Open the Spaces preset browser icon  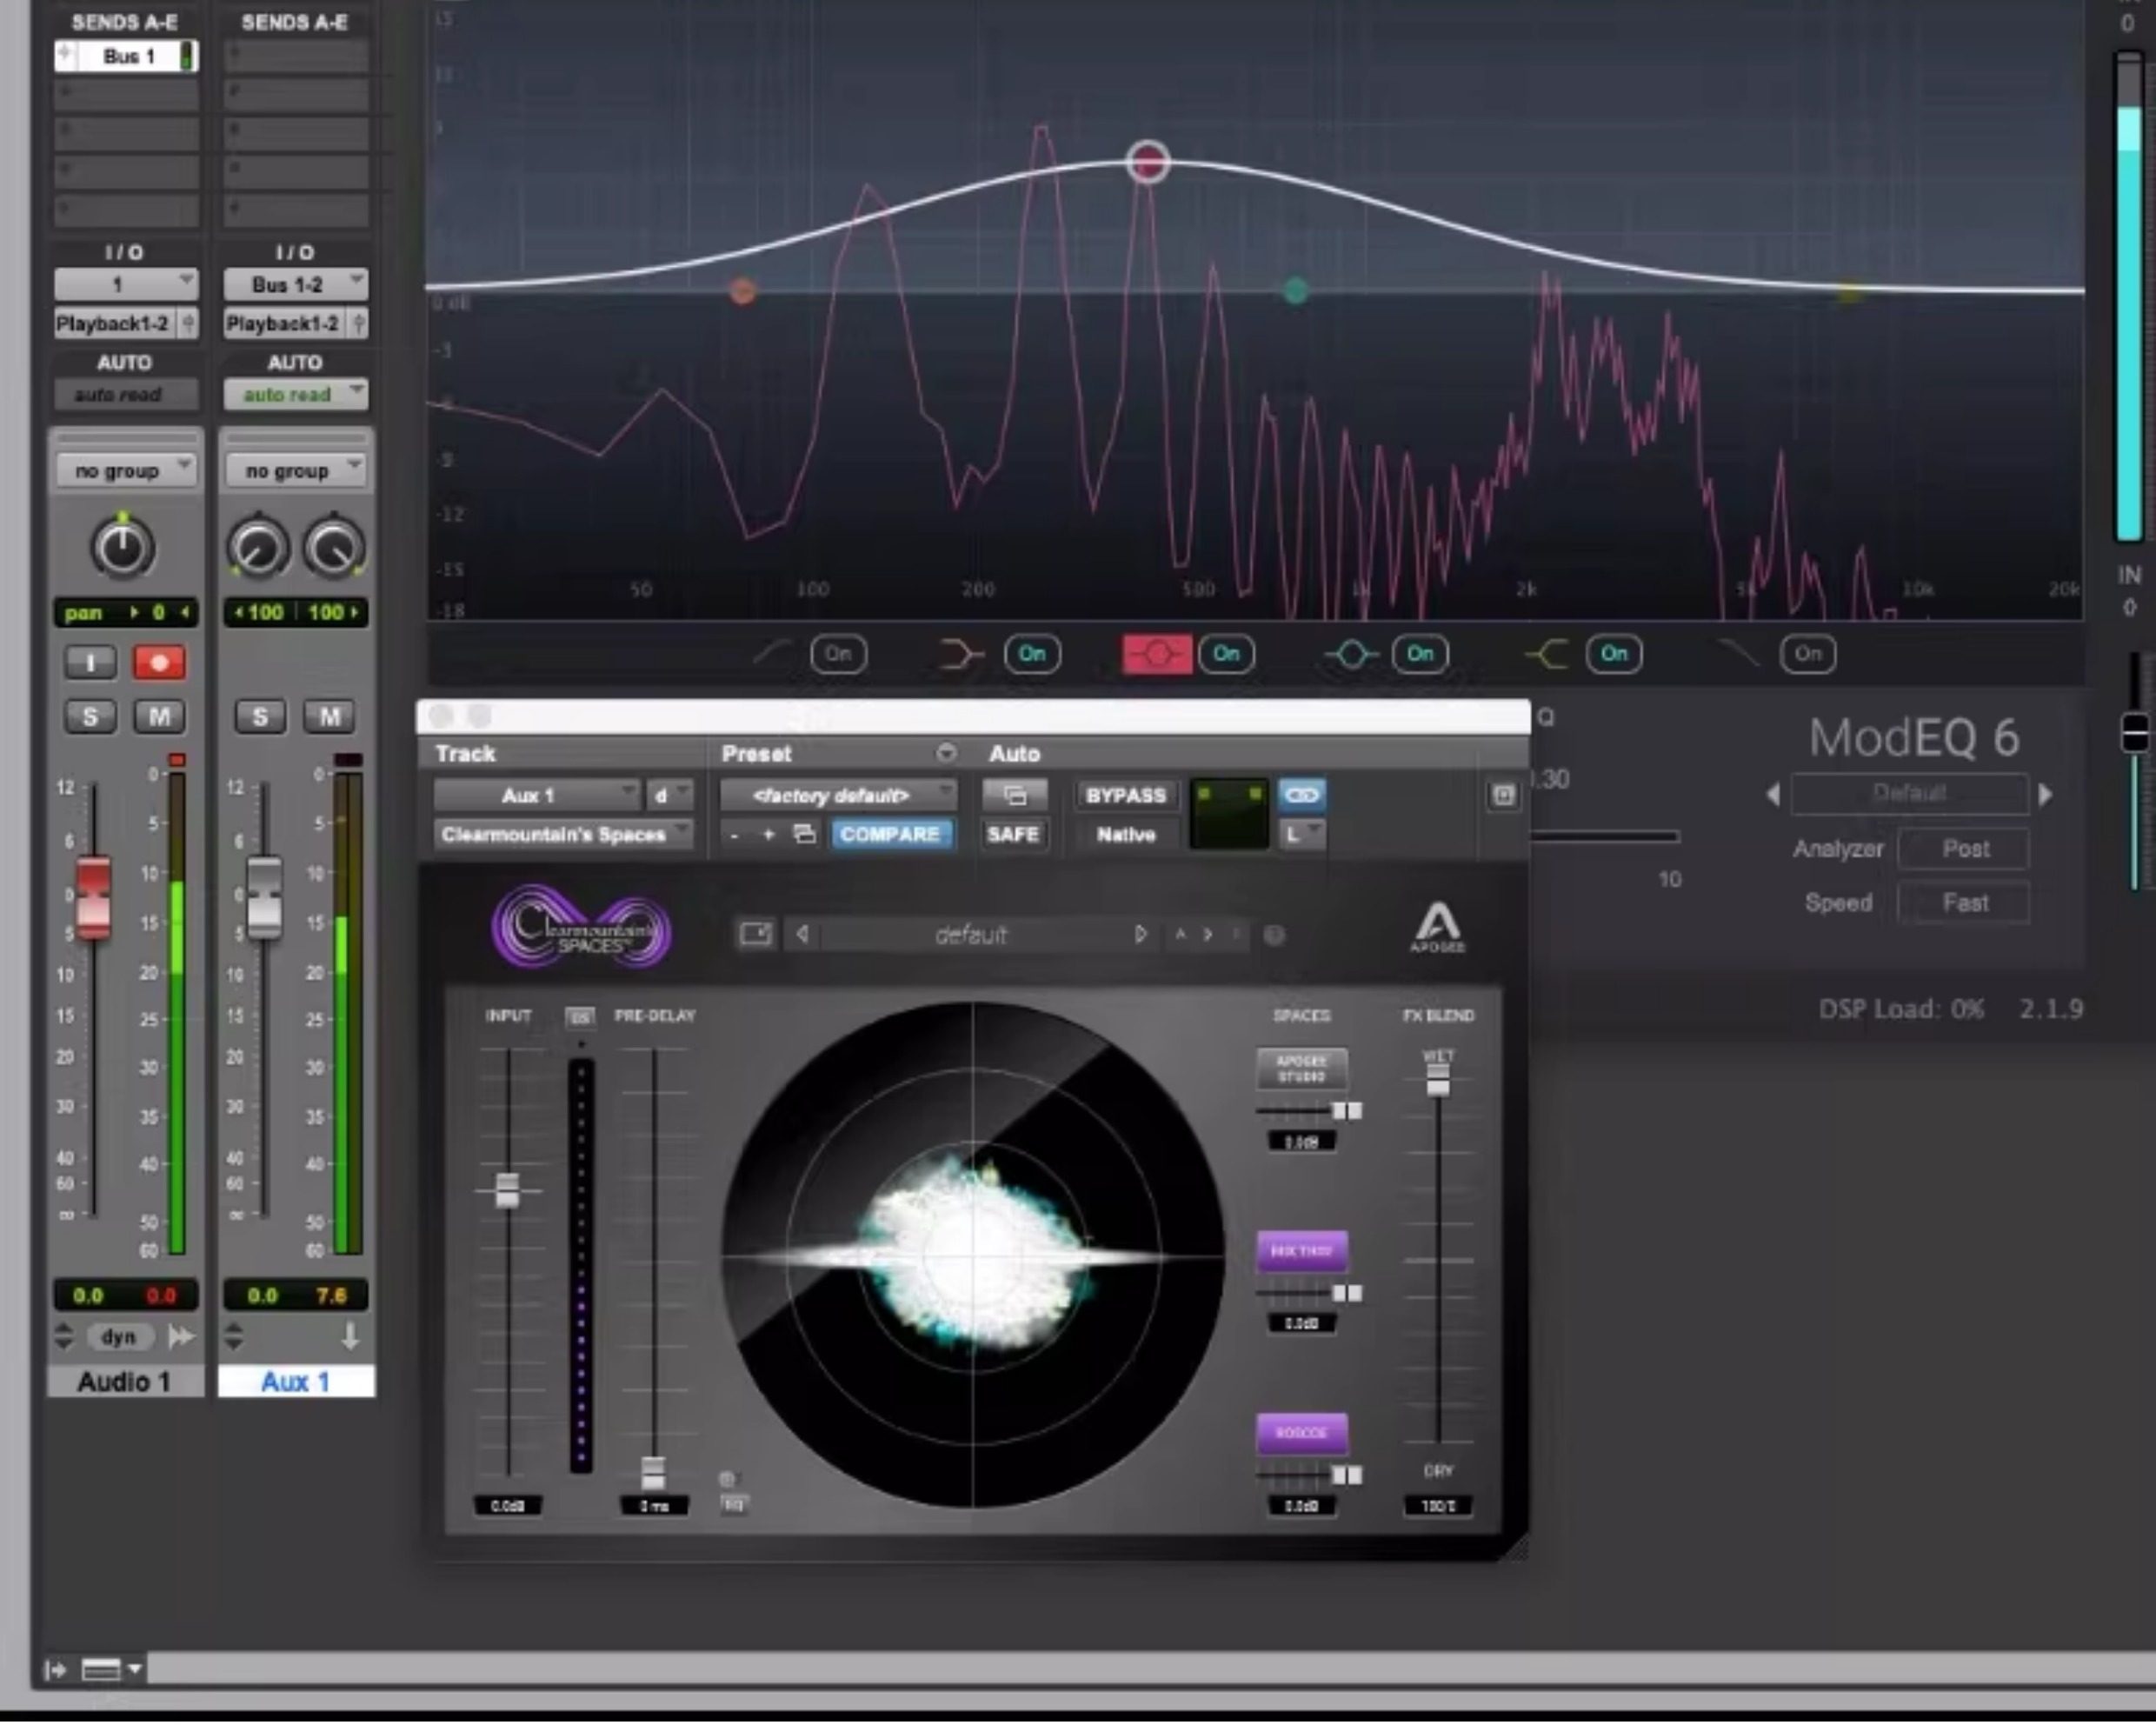(x=755, y=934)
